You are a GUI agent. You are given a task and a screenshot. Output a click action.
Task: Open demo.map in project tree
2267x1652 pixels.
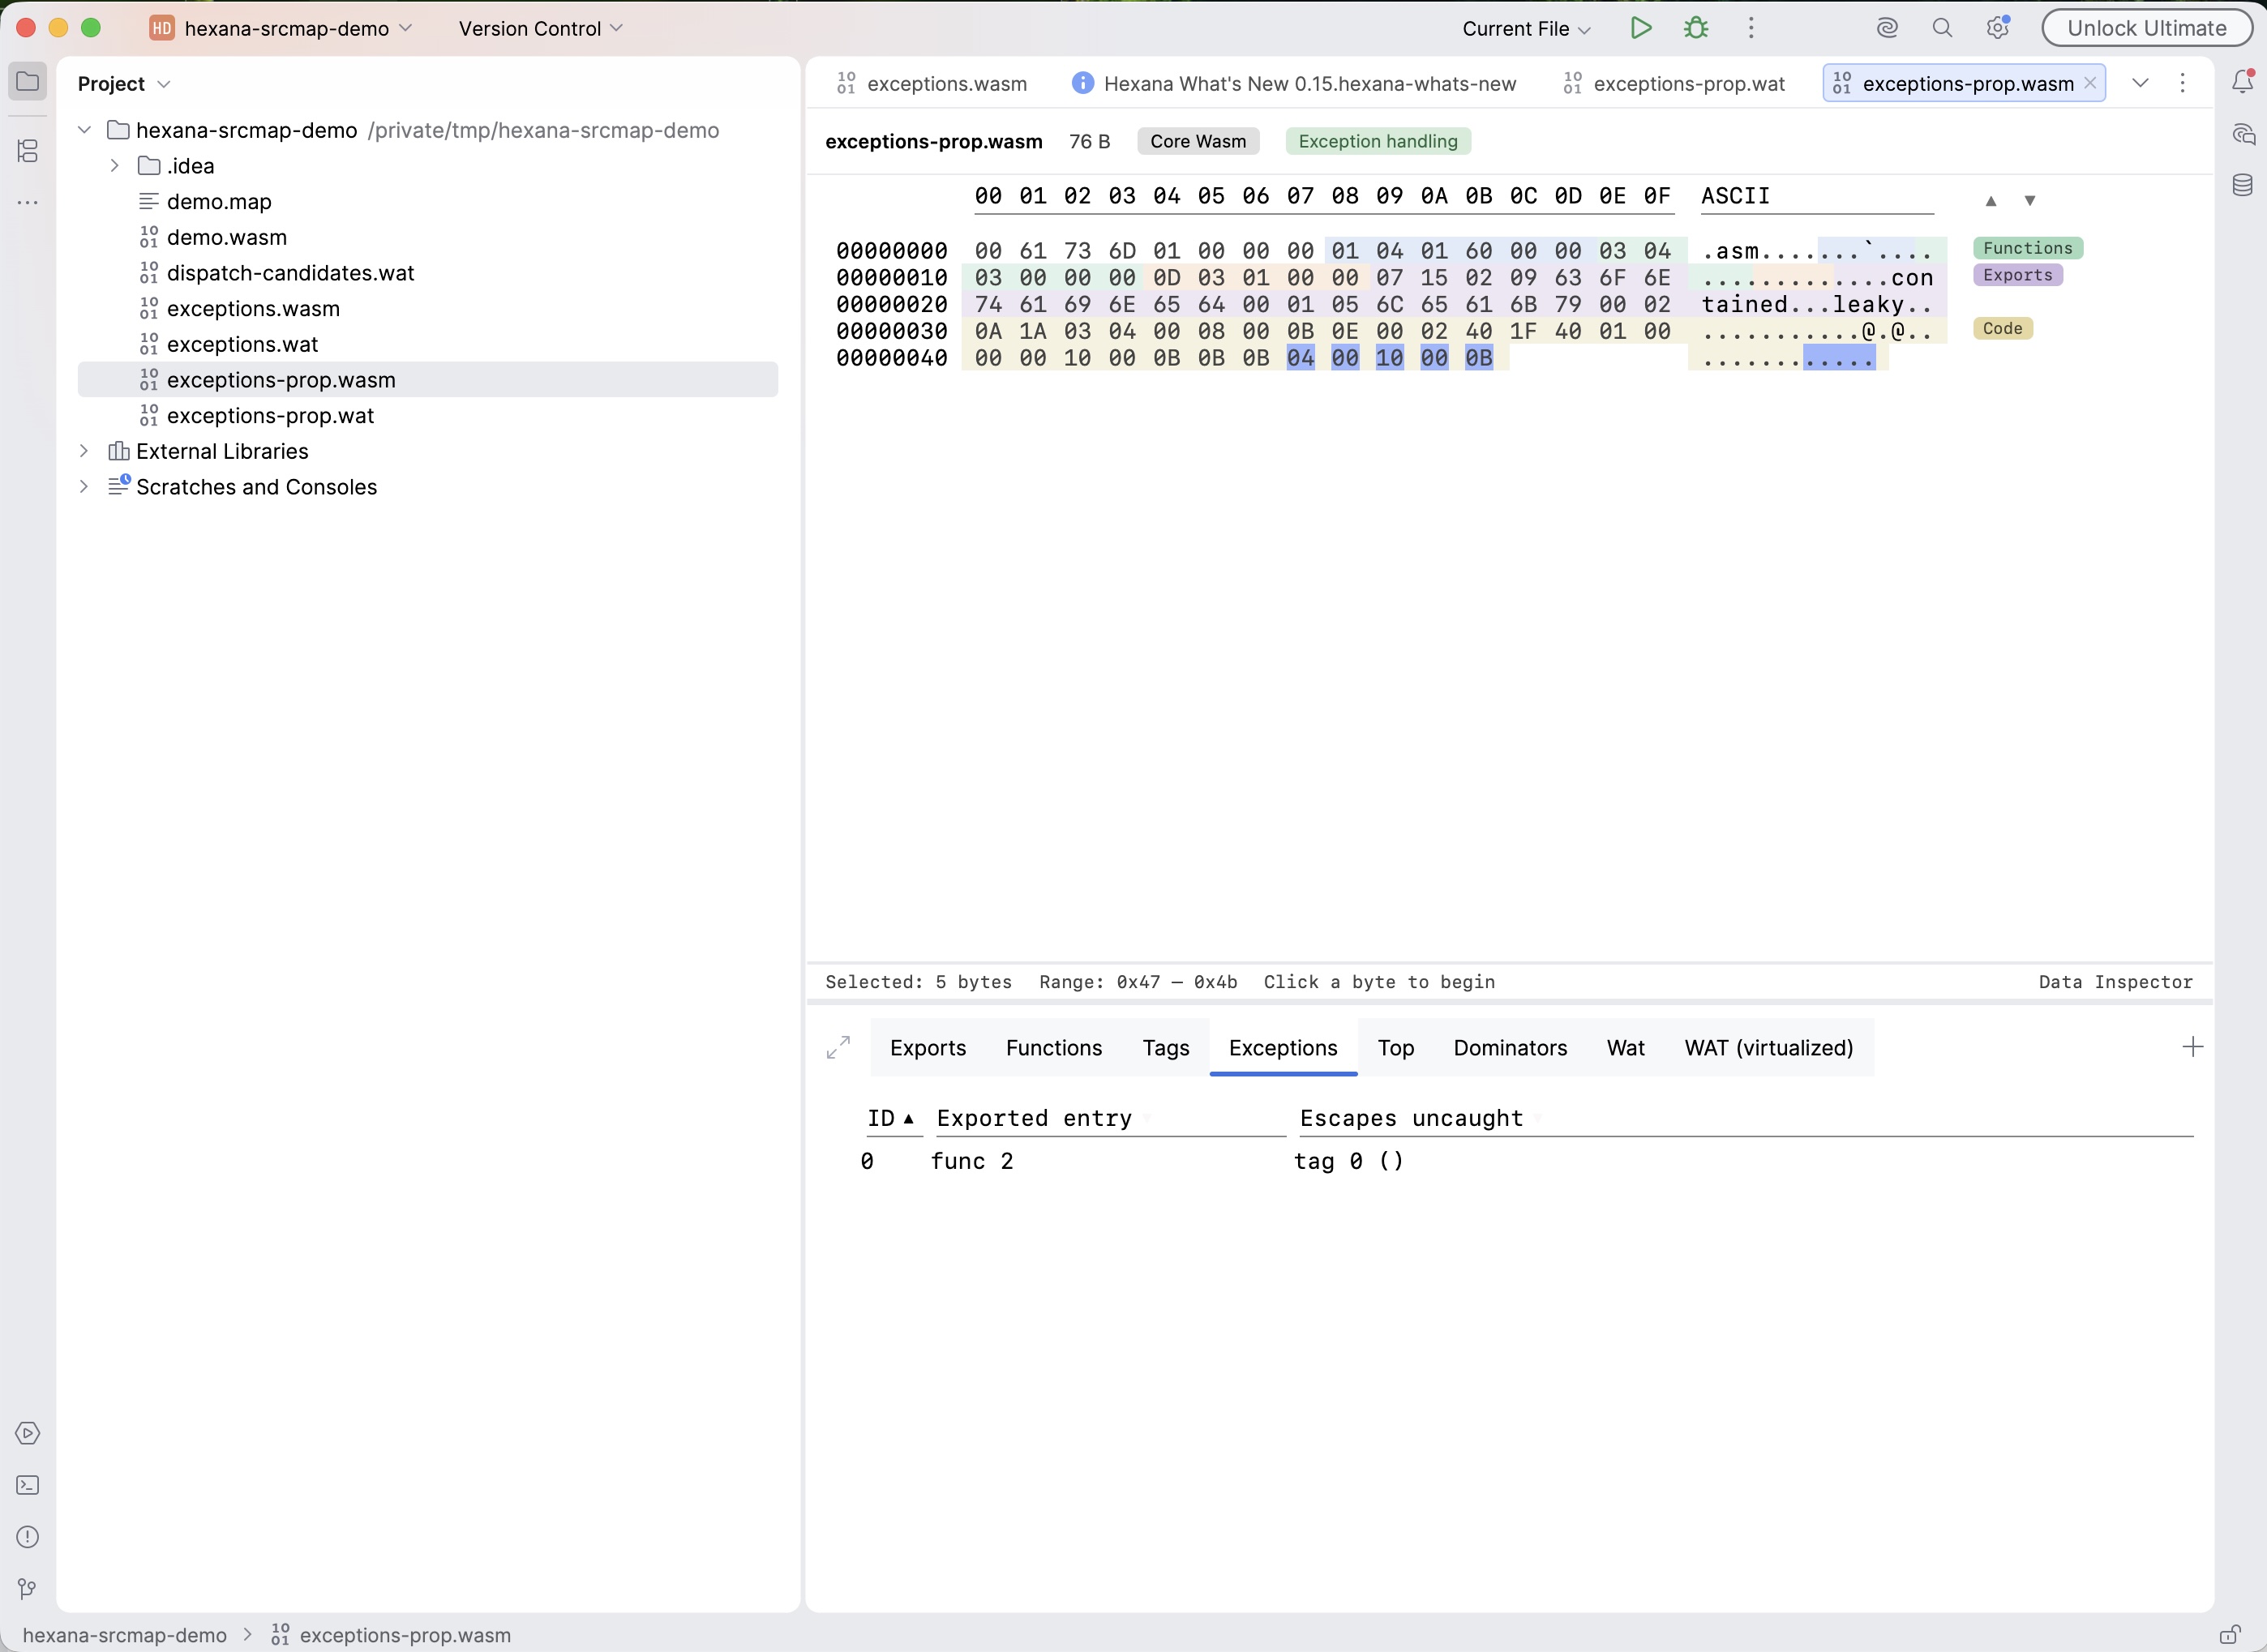point(219,202)
